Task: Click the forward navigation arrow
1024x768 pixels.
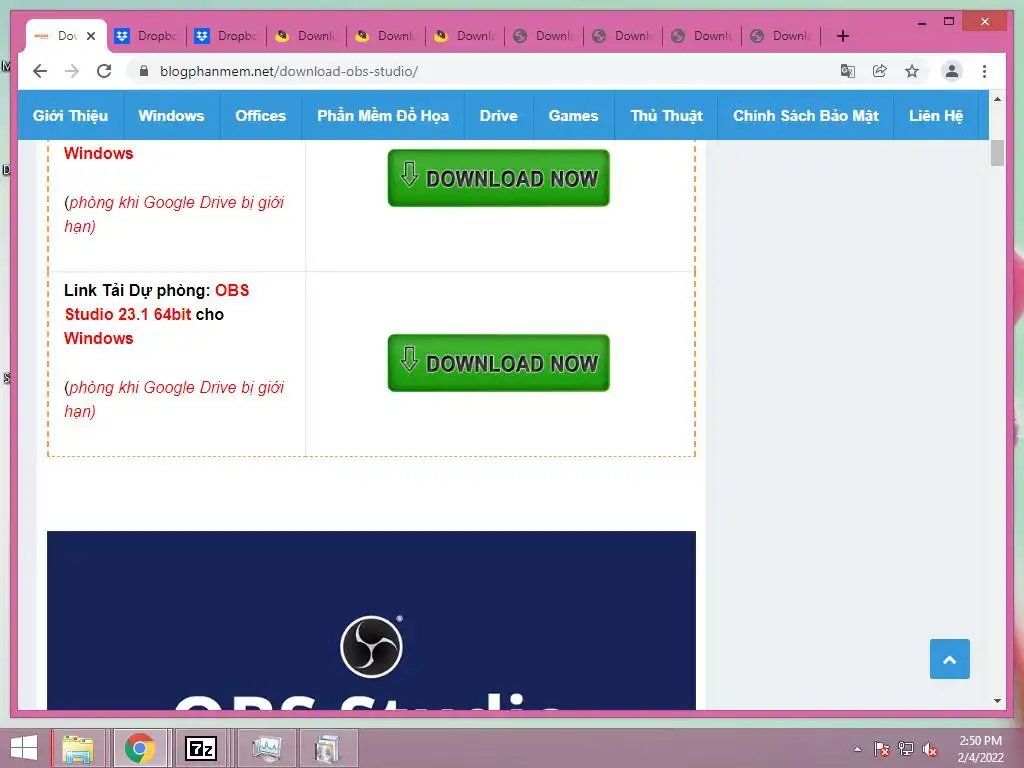Action: click(72, 71)
